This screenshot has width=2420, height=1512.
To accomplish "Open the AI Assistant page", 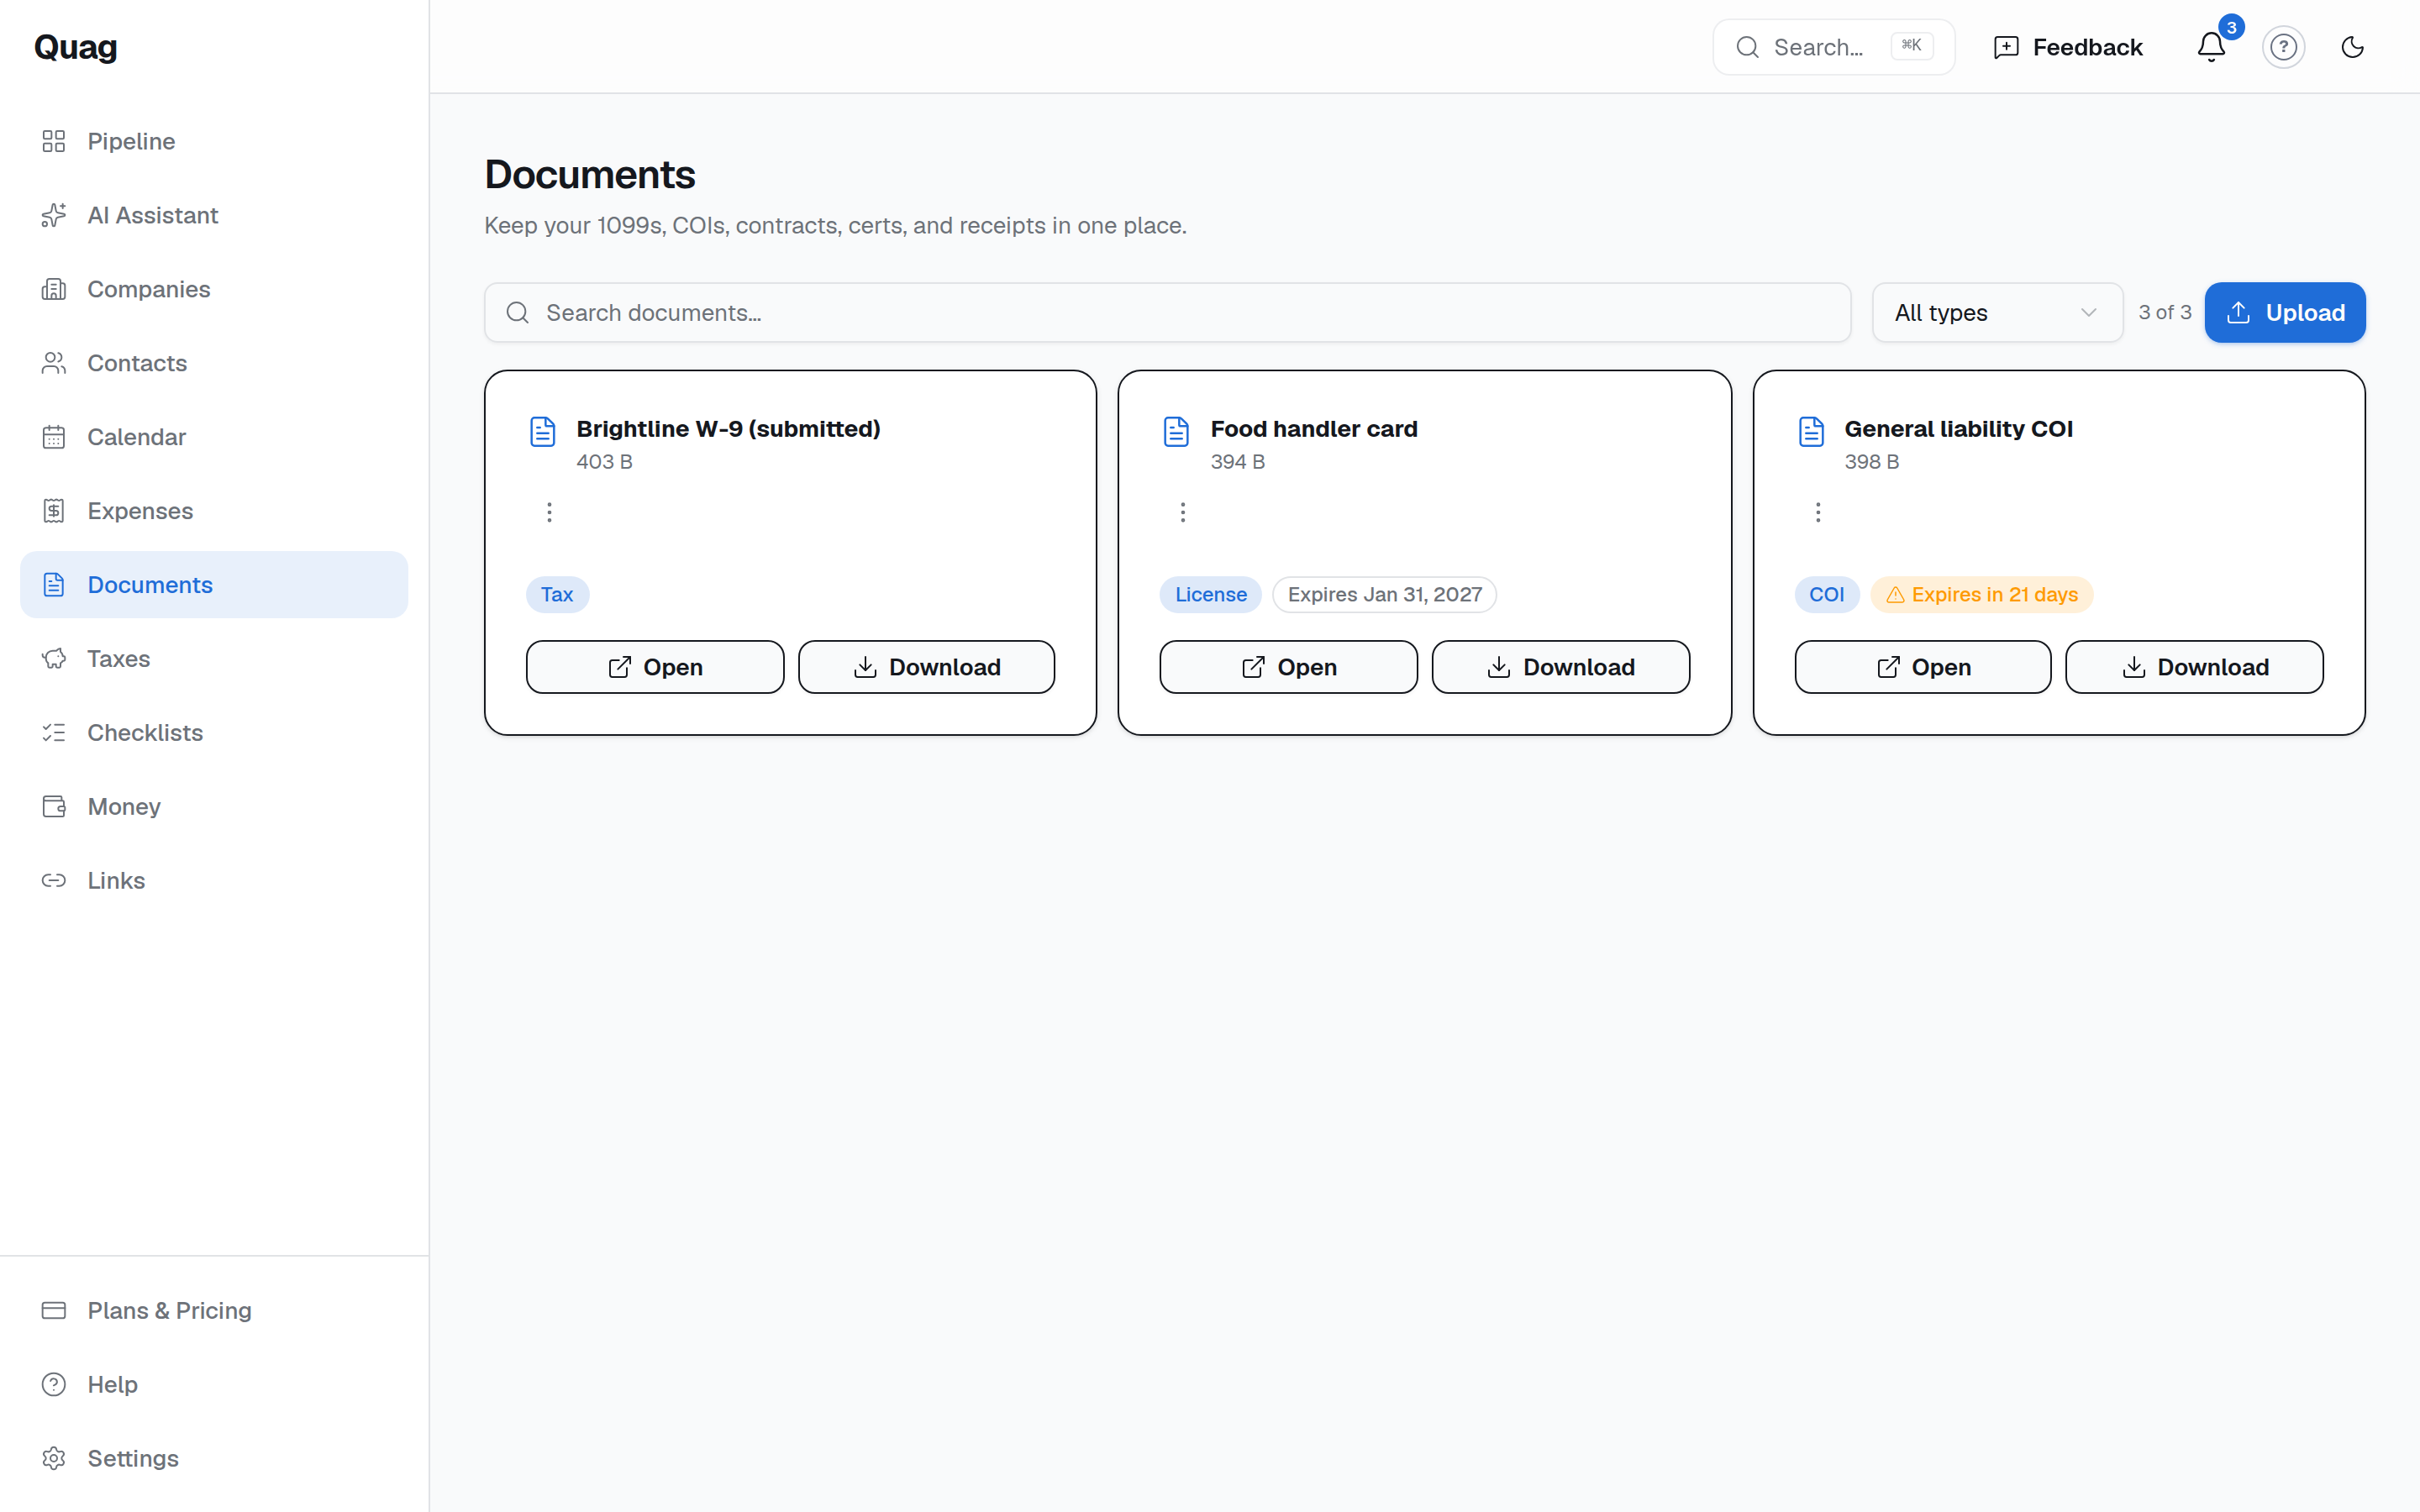I will coord(214,215).
